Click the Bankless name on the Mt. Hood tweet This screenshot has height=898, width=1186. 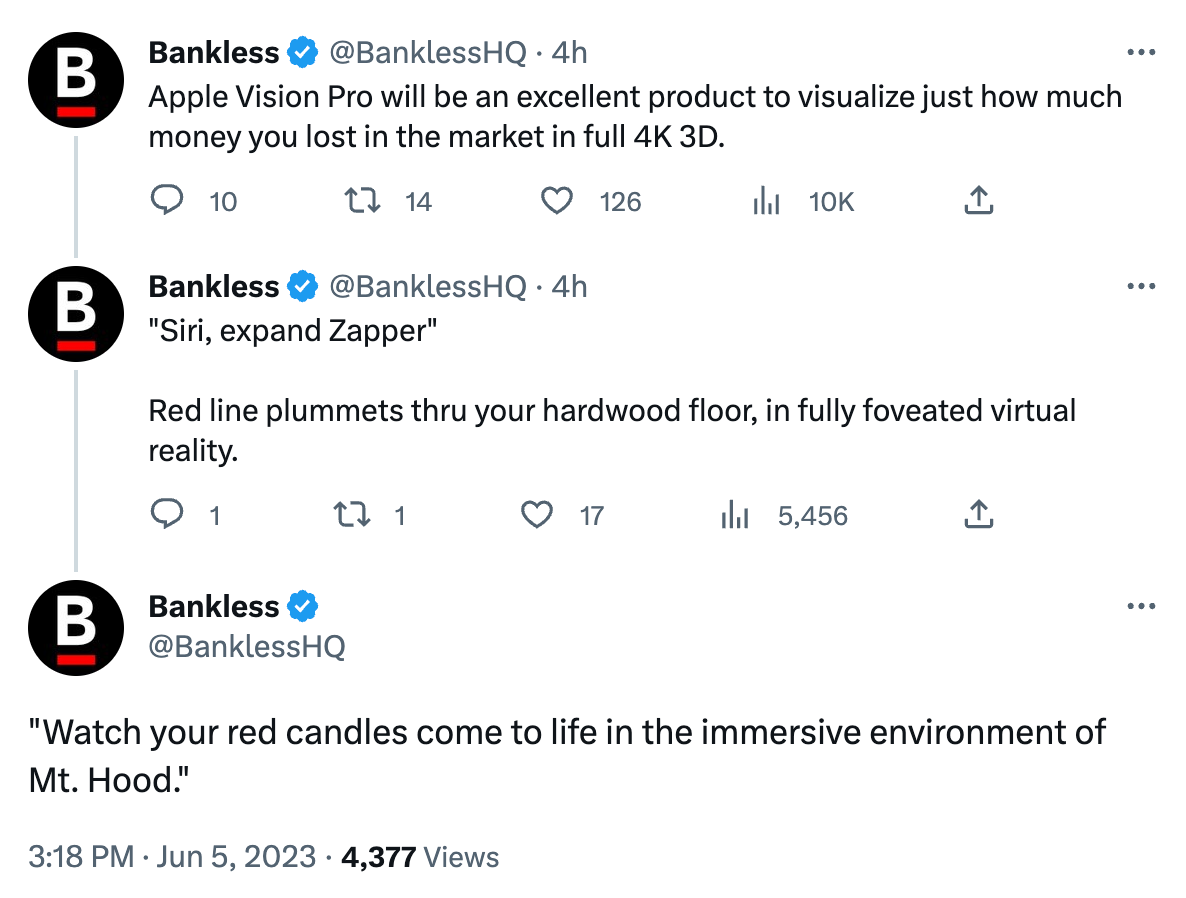214,607
